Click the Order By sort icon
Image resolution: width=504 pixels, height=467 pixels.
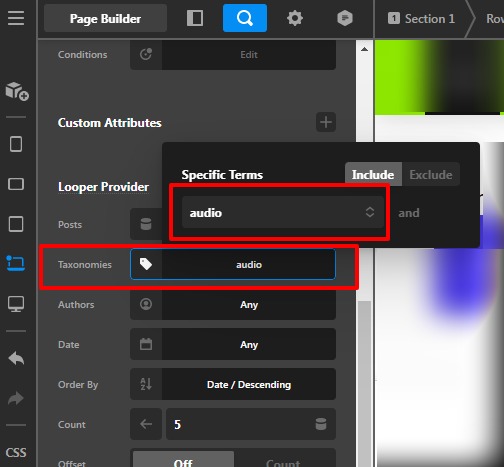pos(146,384)
